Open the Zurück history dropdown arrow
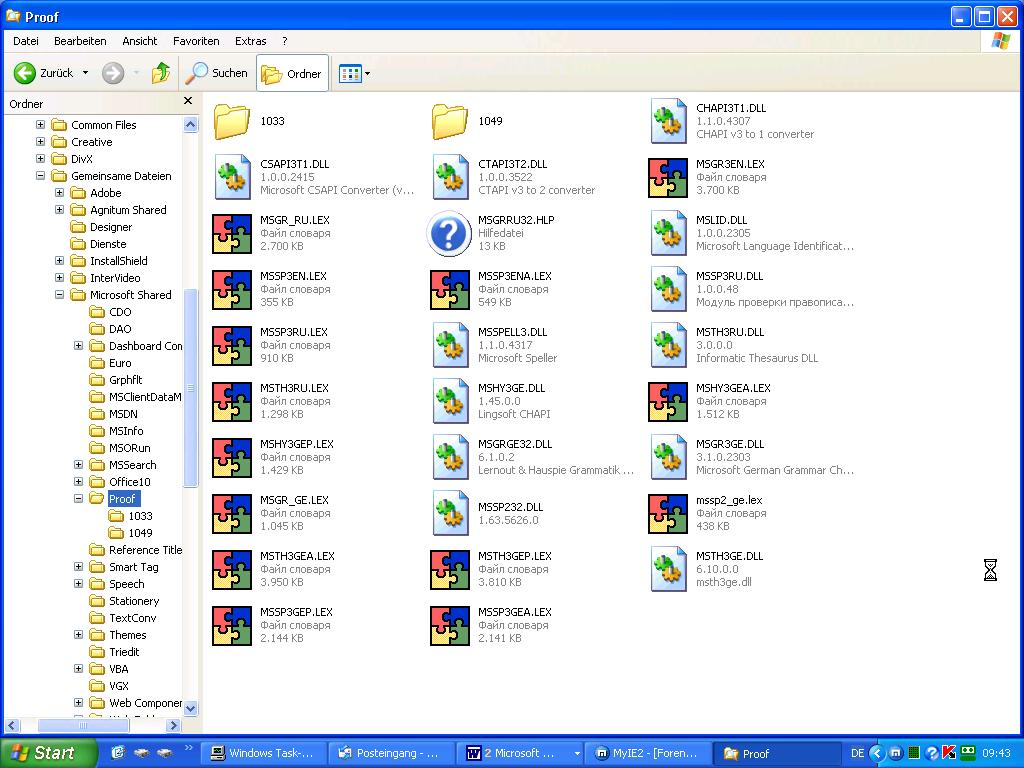This screenshot has width=1024, height=768. pos(86,73)
